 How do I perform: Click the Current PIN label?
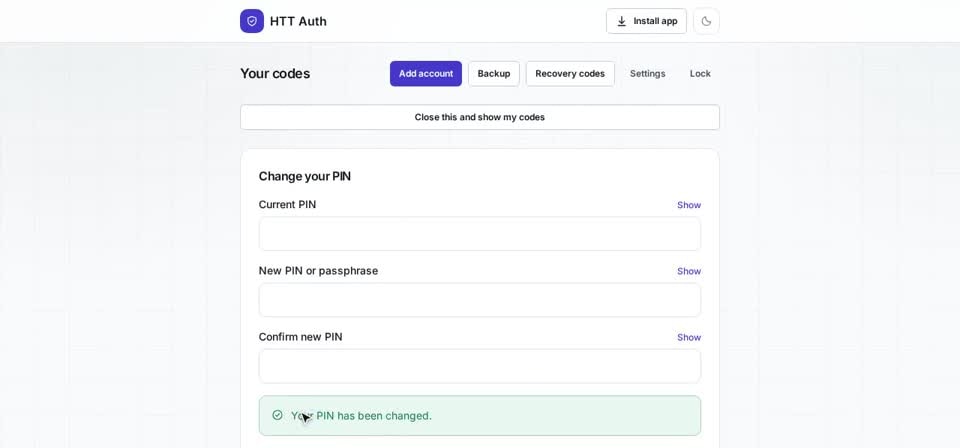[x=287, y=204]
